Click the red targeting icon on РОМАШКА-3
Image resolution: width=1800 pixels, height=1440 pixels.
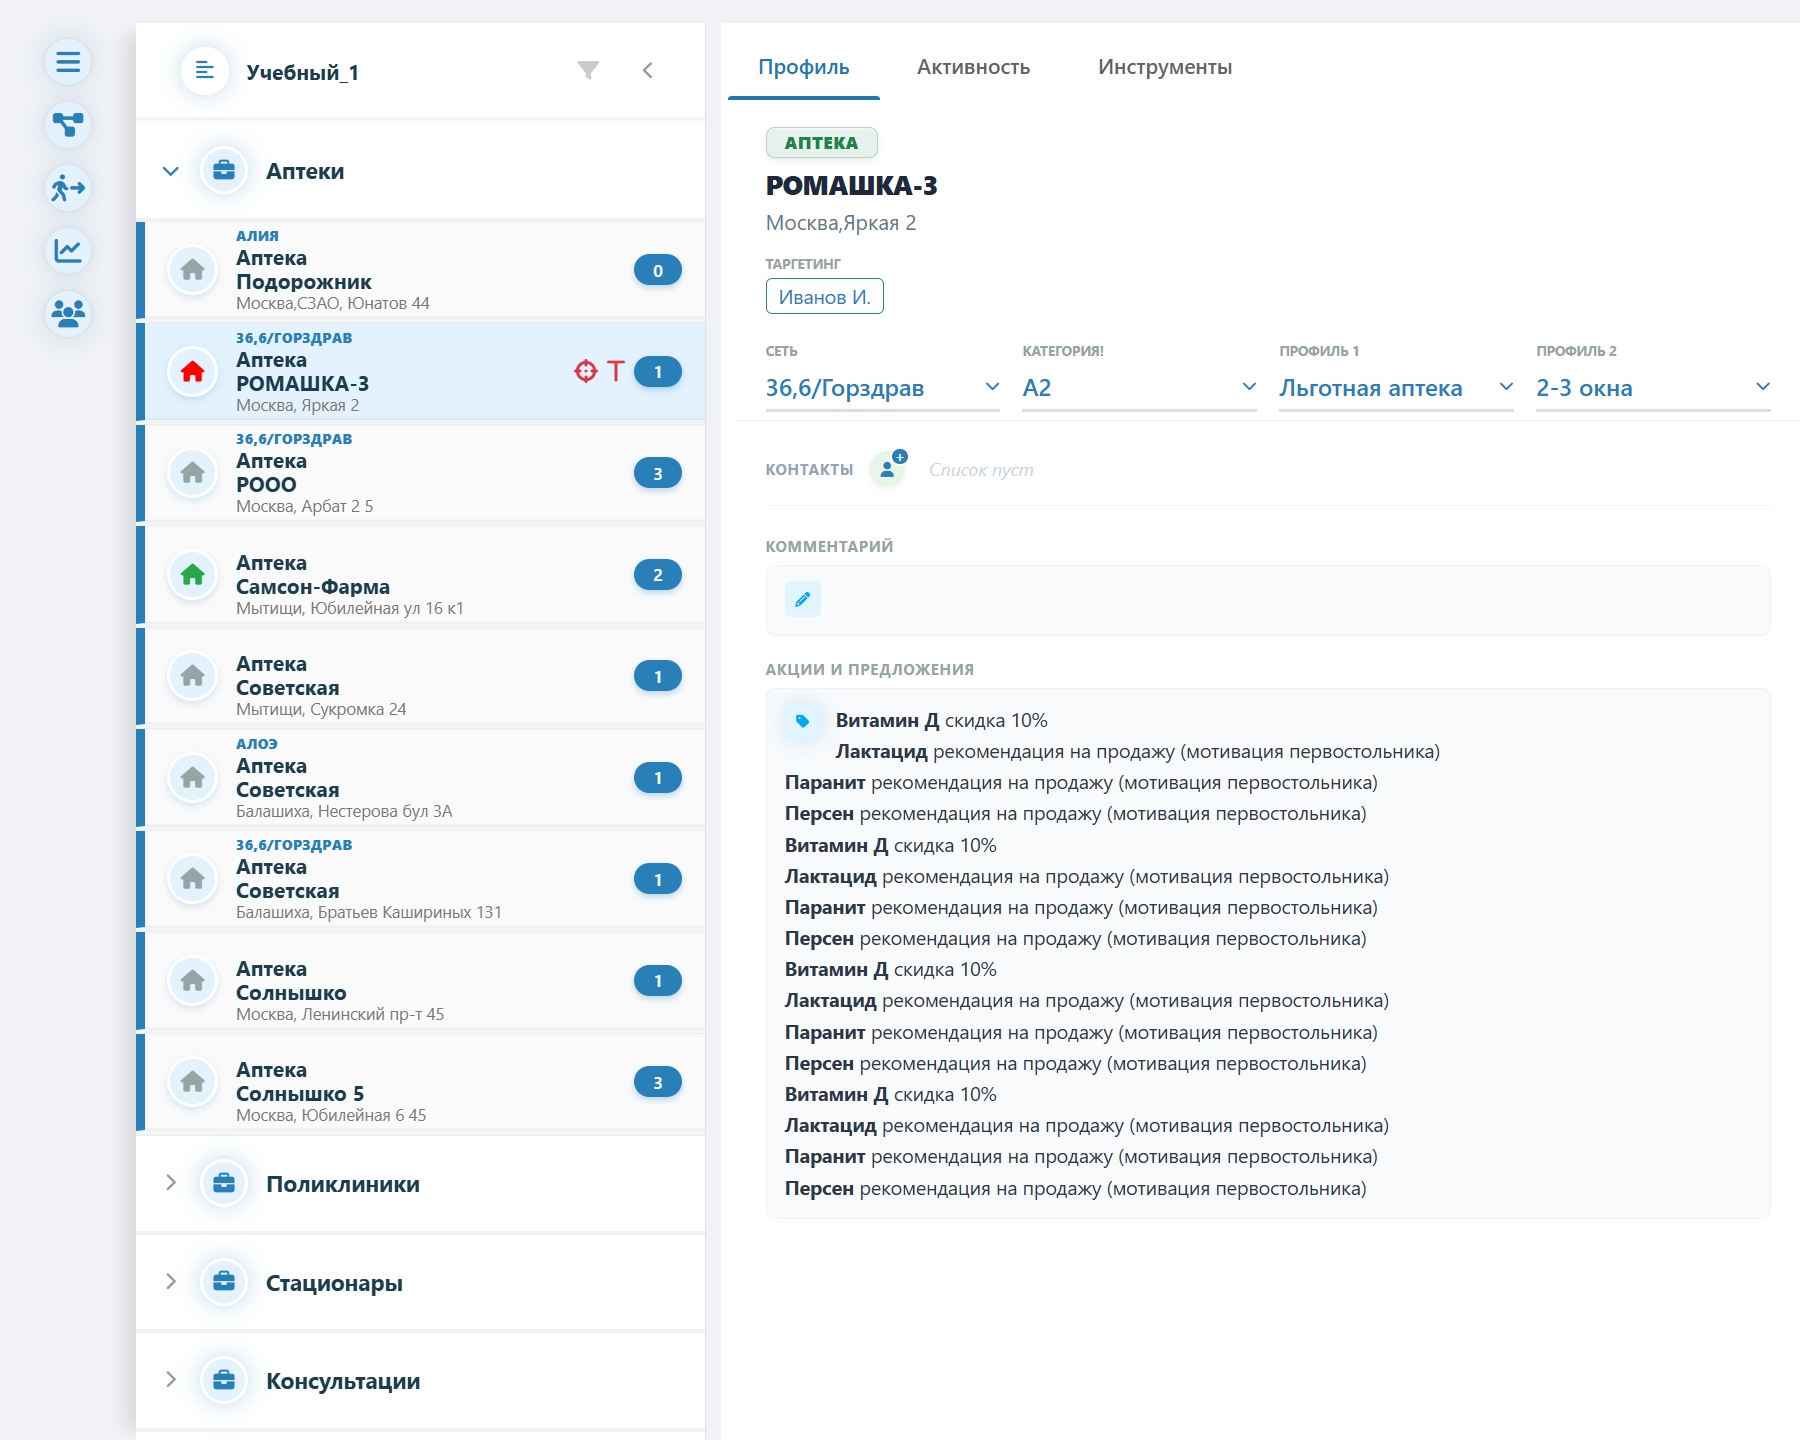click(x=586, y=370)
